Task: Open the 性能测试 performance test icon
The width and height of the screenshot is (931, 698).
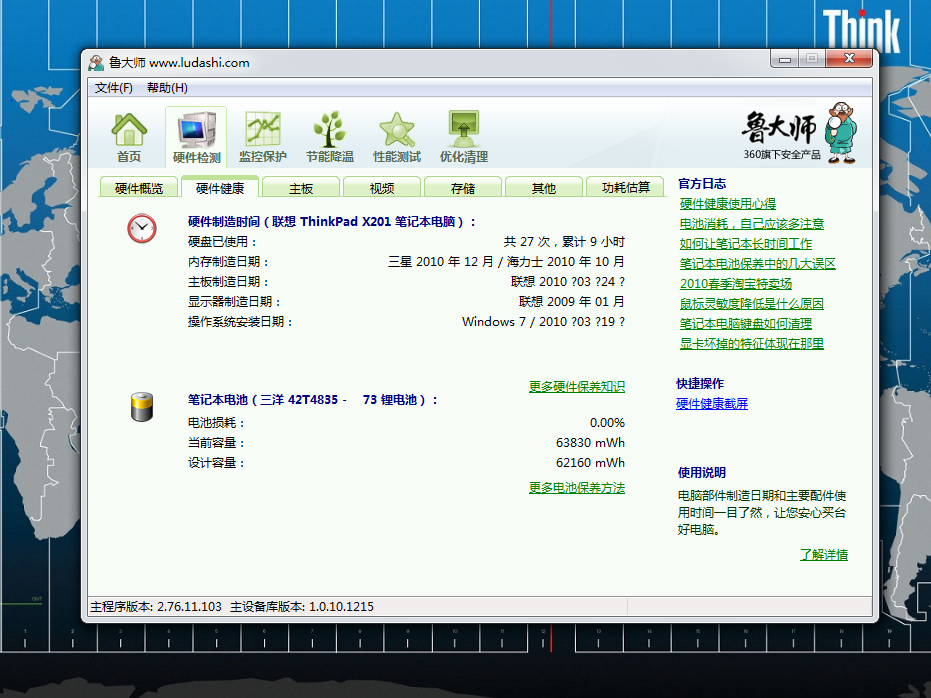Action: pos(397,138)
